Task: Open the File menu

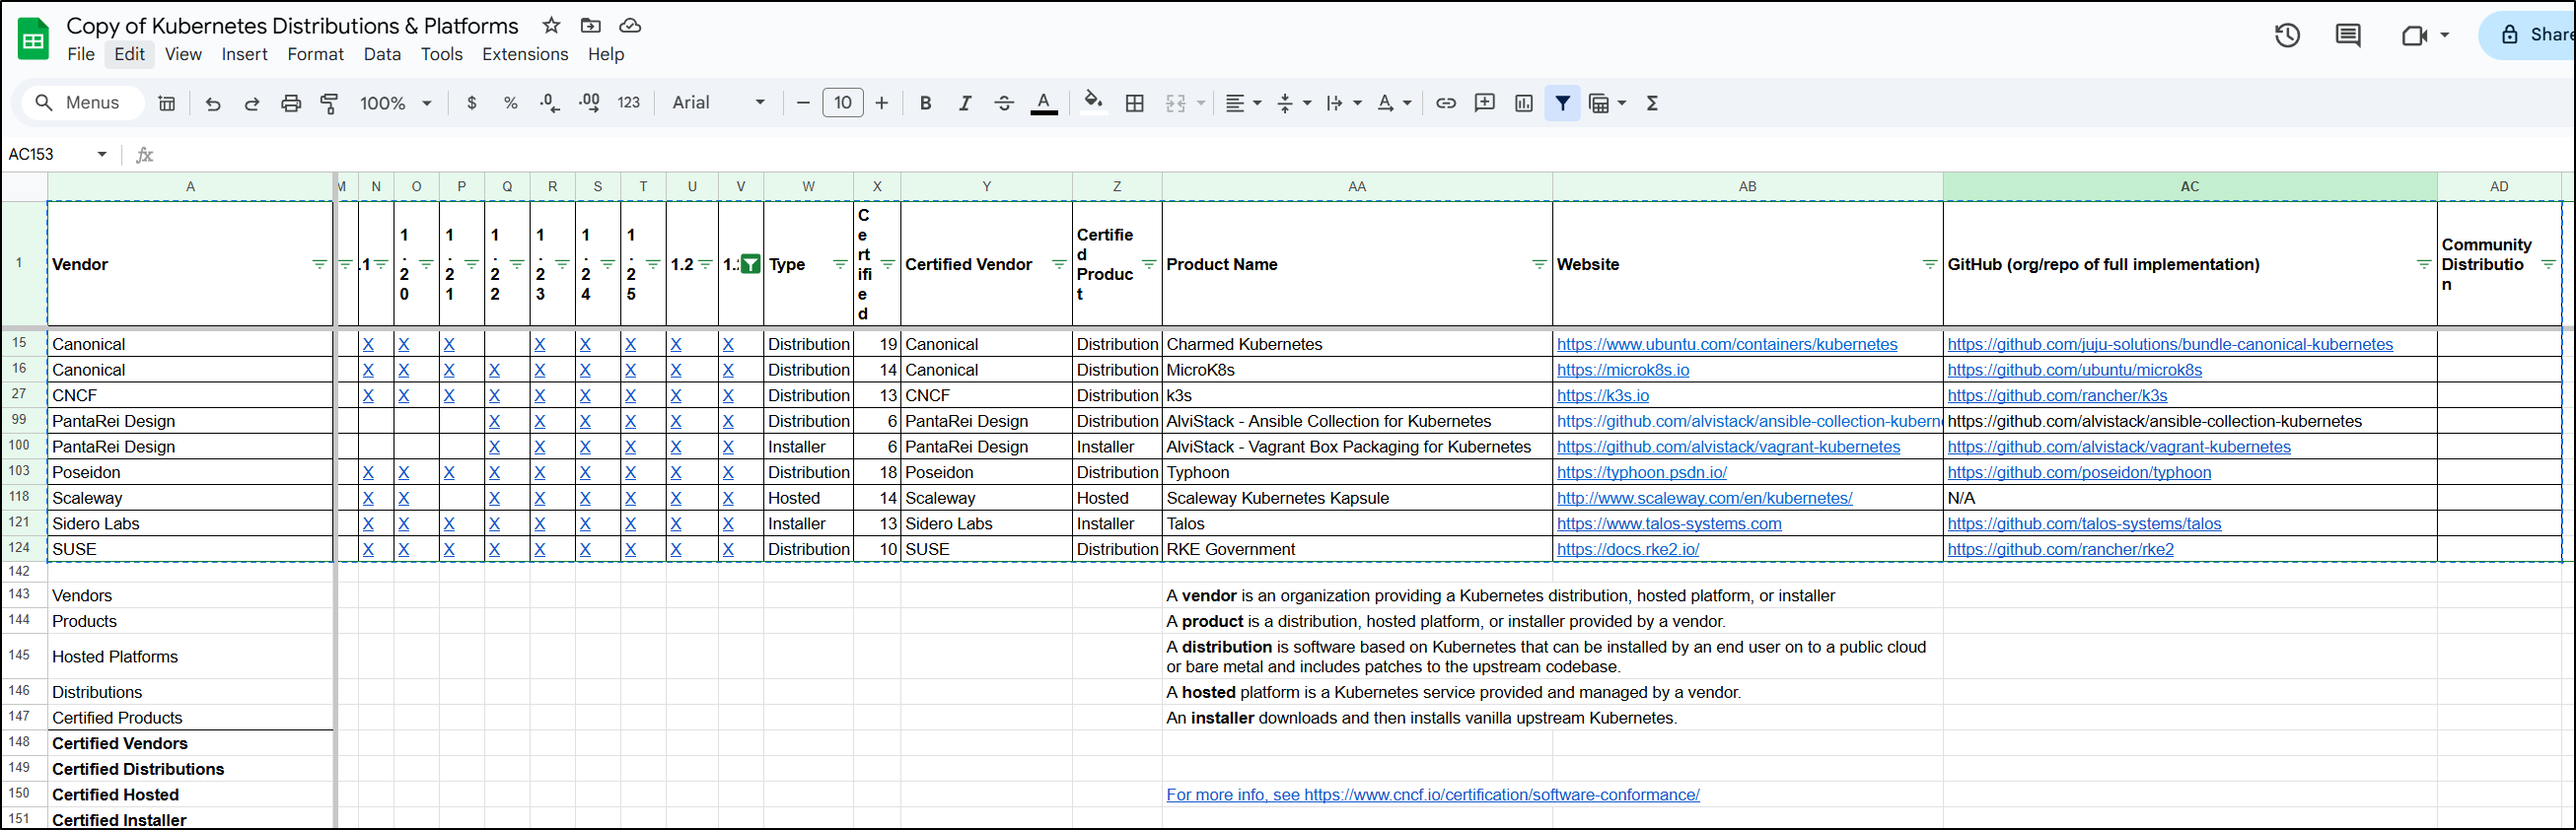Action: 81,54
